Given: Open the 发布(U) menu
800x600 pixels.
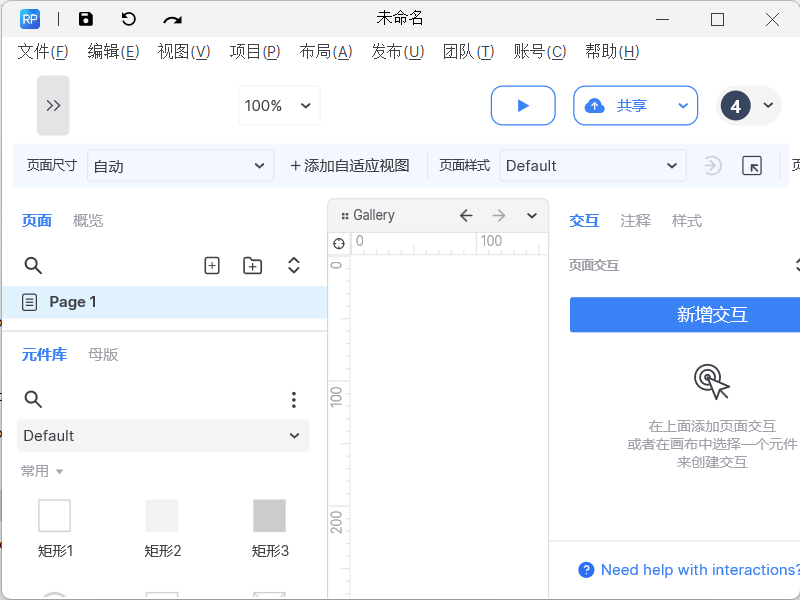Looking at the screenshot, I should 397,52.
